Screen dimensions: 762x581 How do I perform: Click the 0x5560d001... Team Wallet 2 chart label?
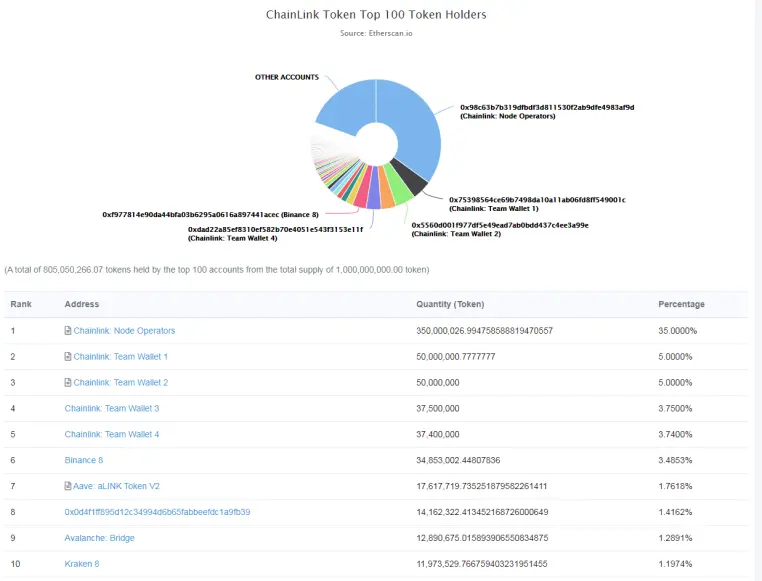coord(500,229)
